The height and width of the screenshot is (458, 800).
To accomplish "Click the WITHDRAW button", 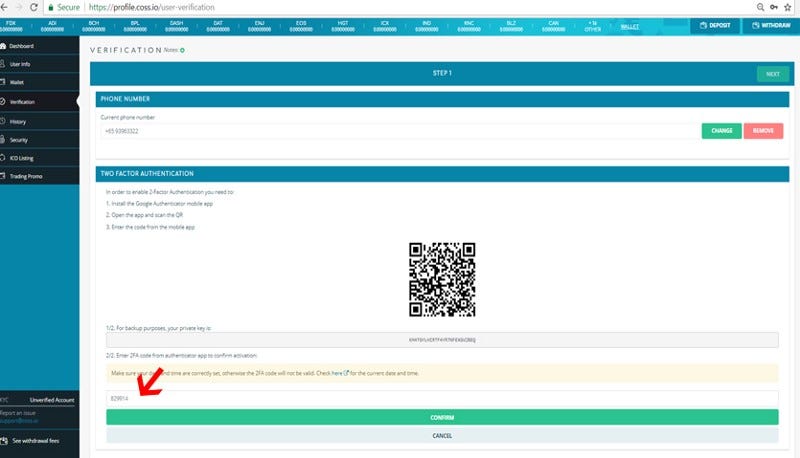I will click(x=771, y=26).
